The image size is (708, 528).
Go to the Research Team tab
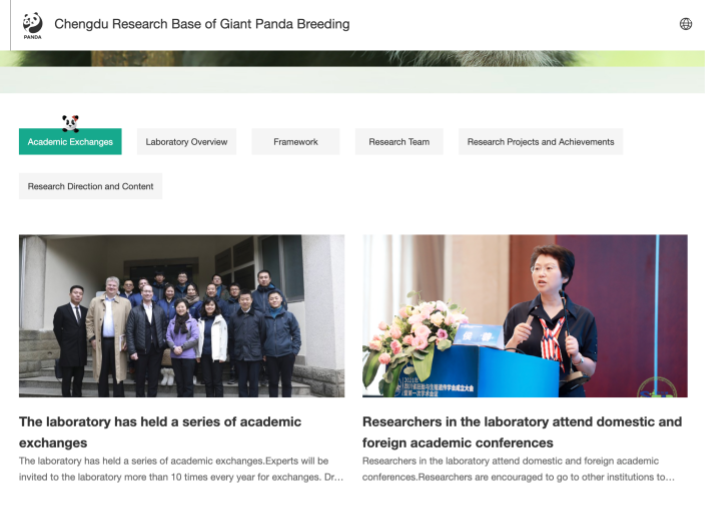399,142
